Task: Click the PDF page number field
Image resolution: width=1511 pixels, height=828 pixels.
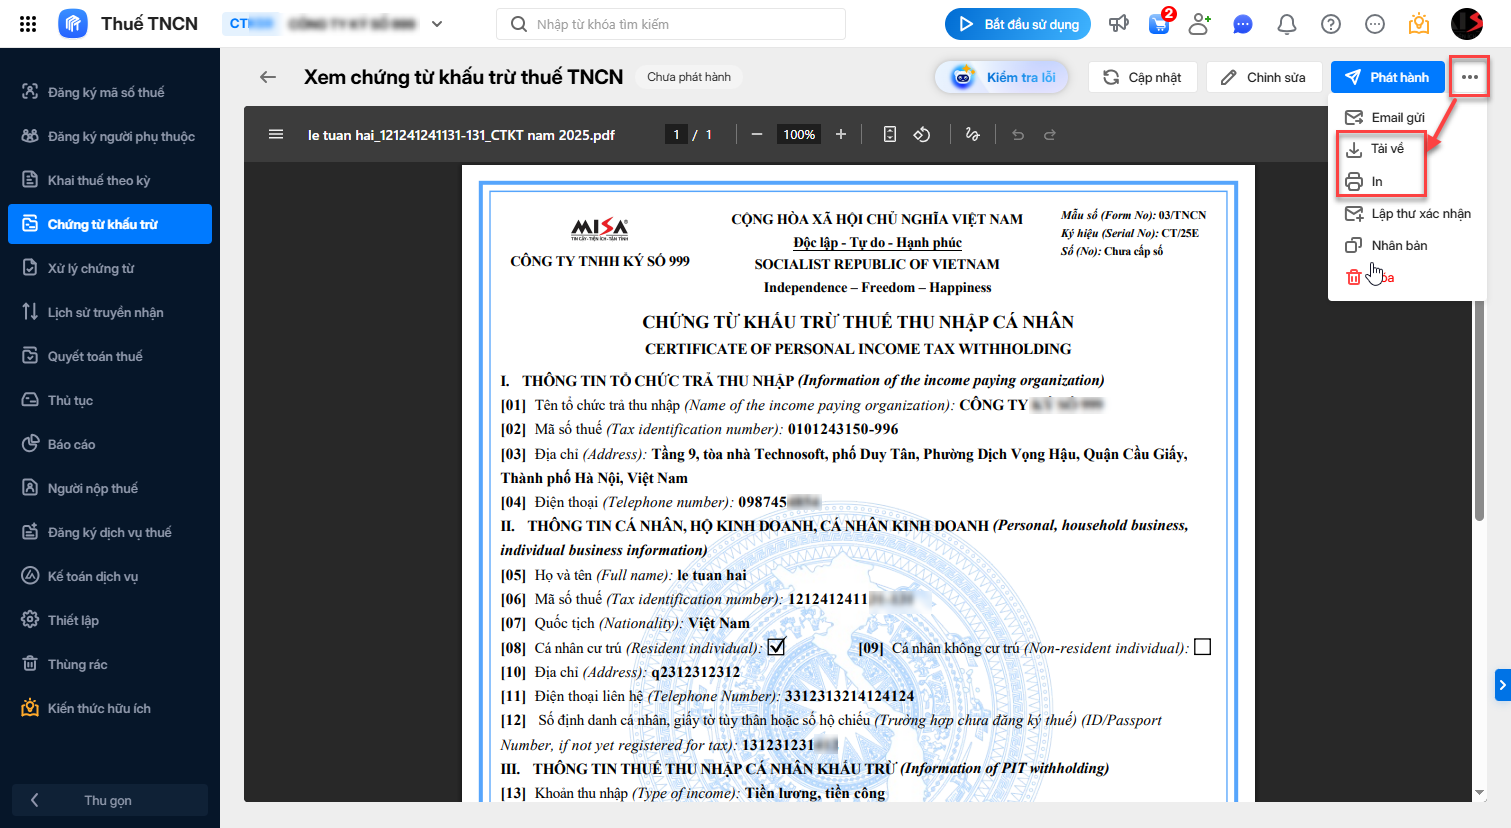Action: [676, 134]
